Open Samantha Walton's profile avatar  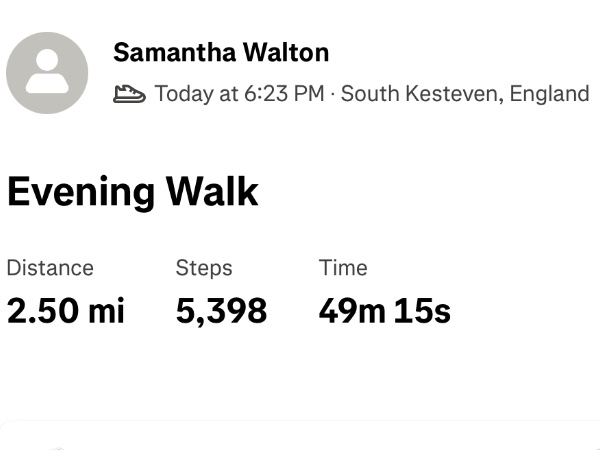click(47, 72)
